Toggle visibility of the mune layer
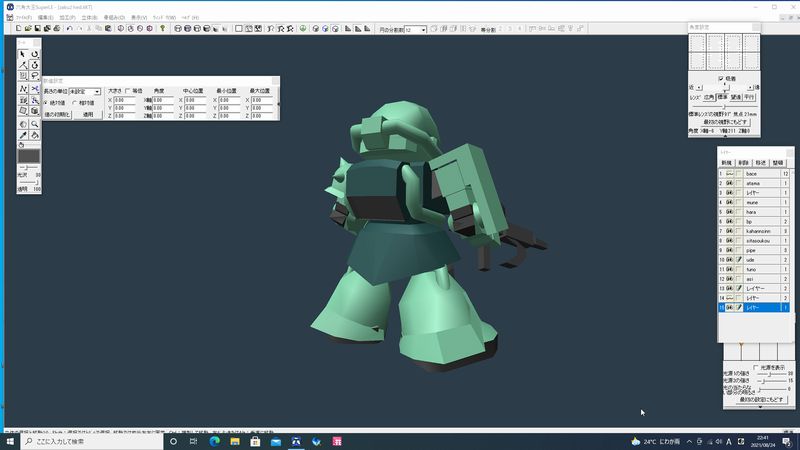The height and width of the screenshot is (450, 800). 730,203
